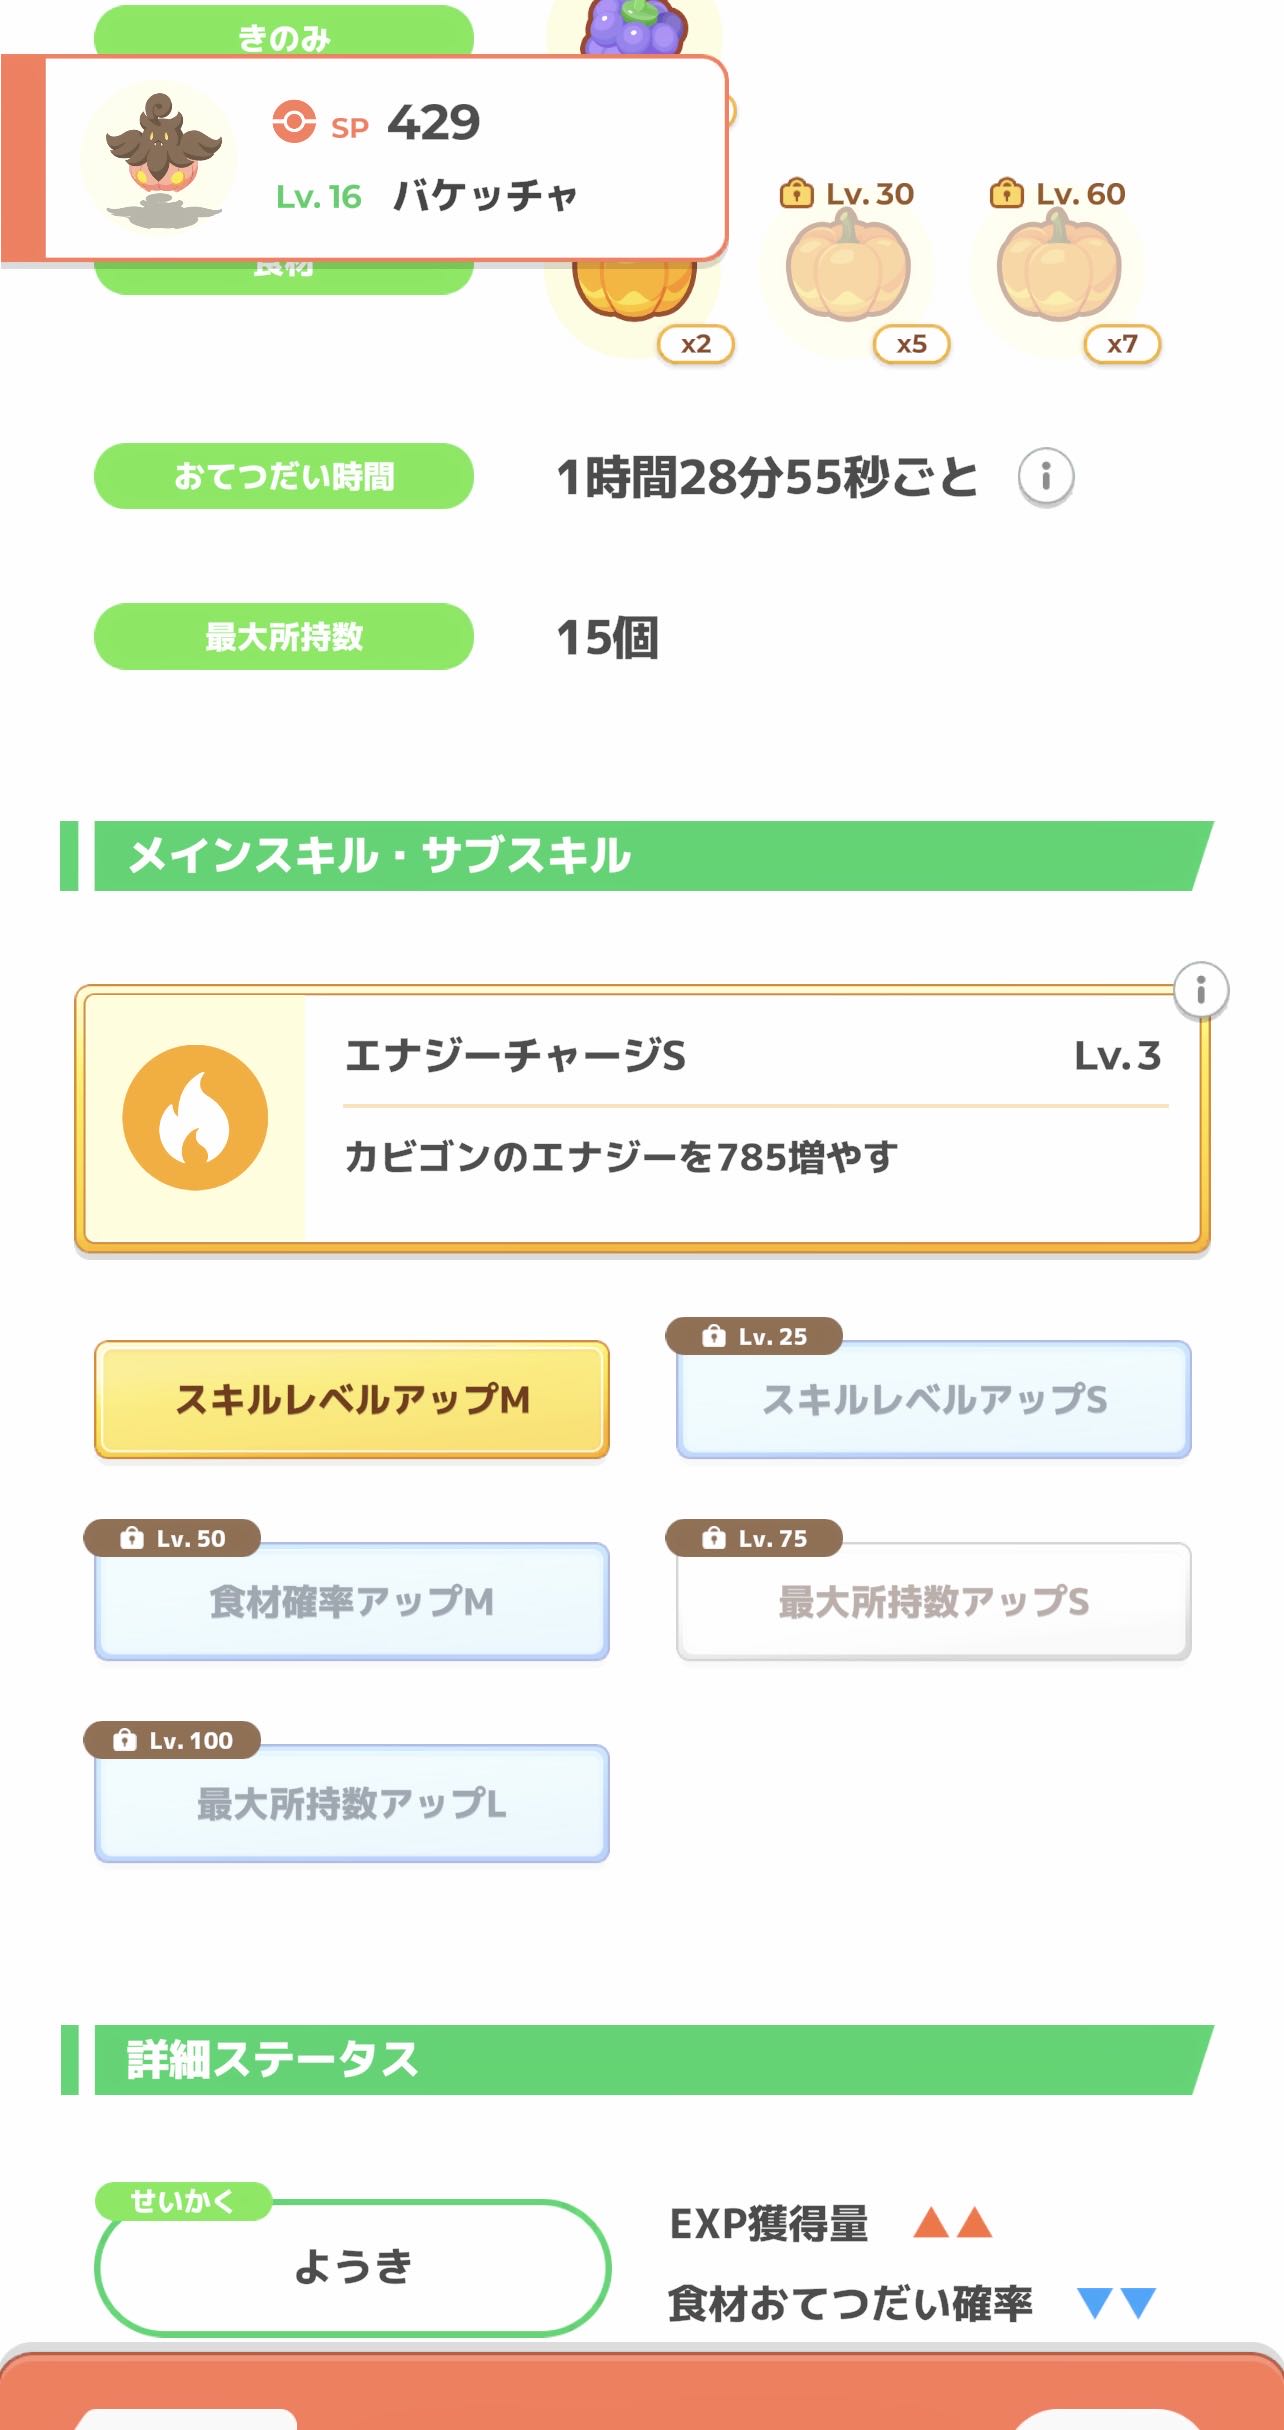The width and height of the screenshot is (1284, 2430).
Task: Tap the info icon beside おてつだい時間
Action: pos(1046,476)
